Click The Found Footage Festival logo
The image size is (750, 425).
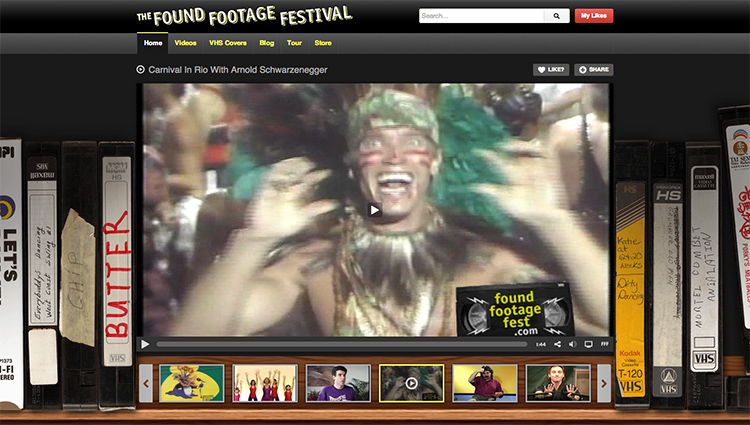(244, 16)
